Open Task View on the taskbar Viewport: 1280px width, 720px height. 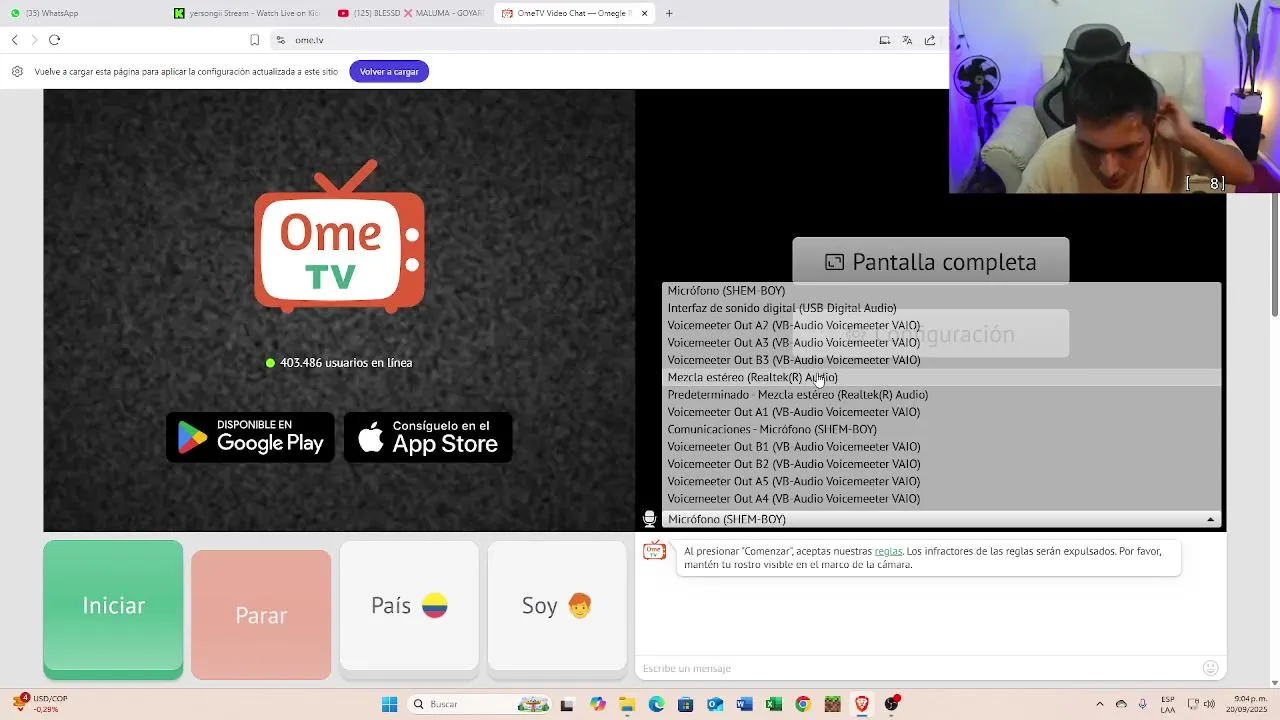[567, 704]
